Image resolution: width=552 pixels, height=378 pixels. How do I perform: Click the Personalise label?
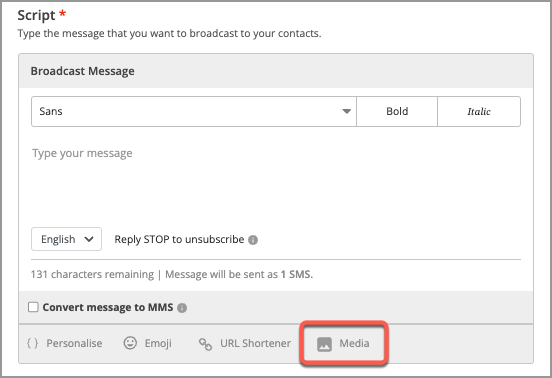click(x=74, y=343)
